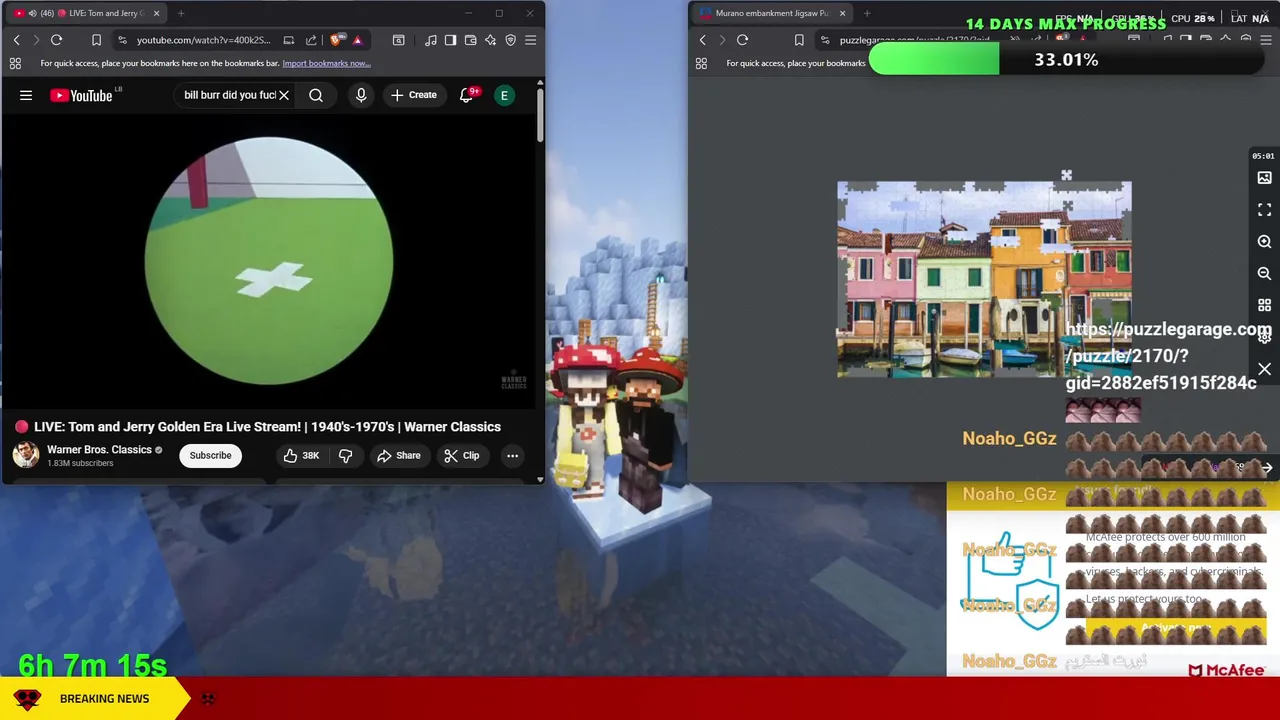Screen dimensions: 1280x720
Task: Open YouTube notifications bell
Action: point(467,95)
